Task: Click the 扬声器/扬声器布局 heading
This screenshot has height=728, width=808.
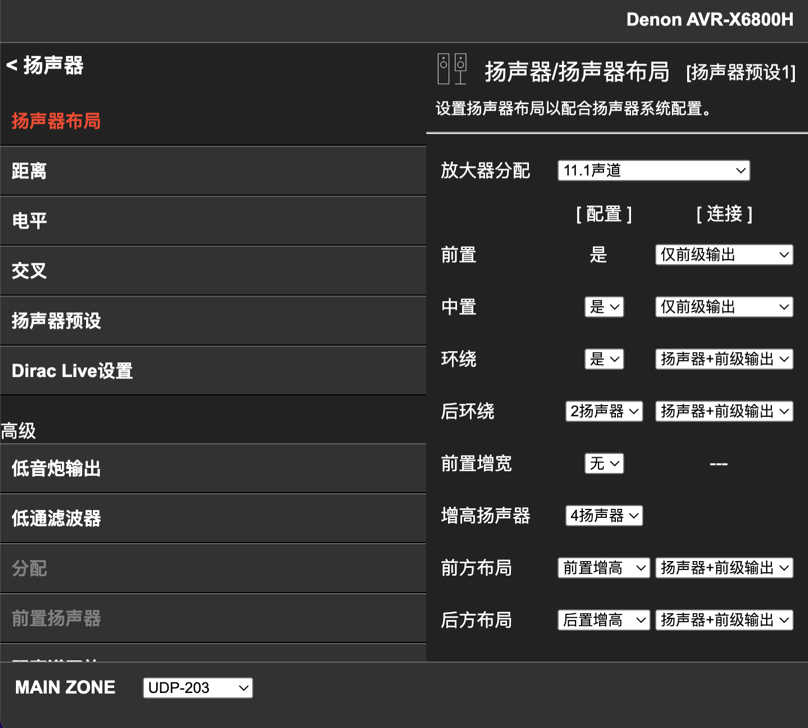Action: [x=577, y=72]
